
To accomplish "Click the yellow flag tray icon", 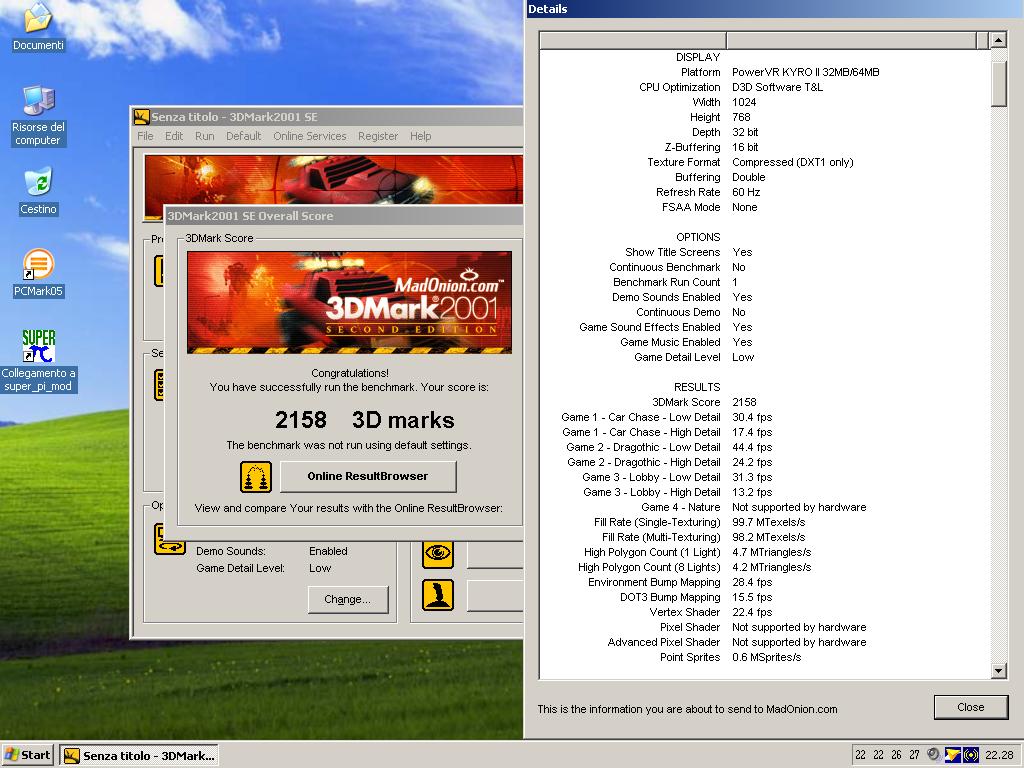I will [952, 756].
